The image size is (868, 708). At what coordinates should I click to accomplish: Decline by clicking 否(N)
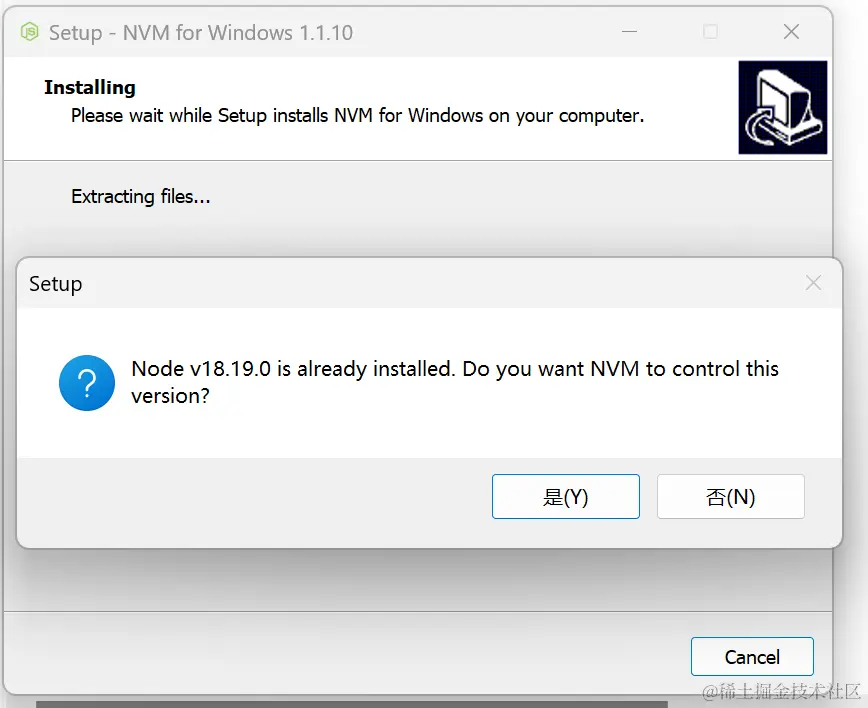pyautogui.click(x=731, y=497)
